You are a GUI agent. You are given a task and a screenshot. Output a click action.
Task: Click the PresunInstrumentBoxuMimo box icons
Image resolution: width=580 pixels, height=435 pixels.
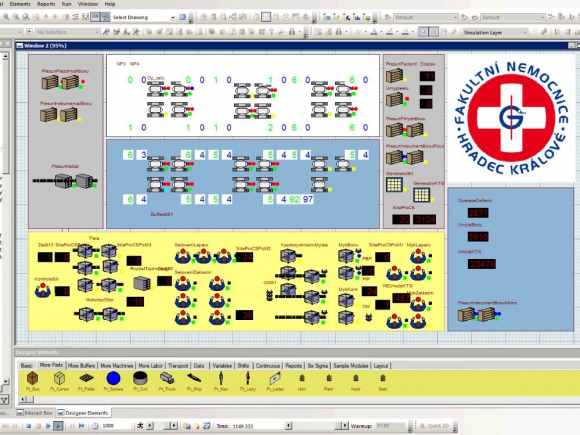click(x=476, y=315)
